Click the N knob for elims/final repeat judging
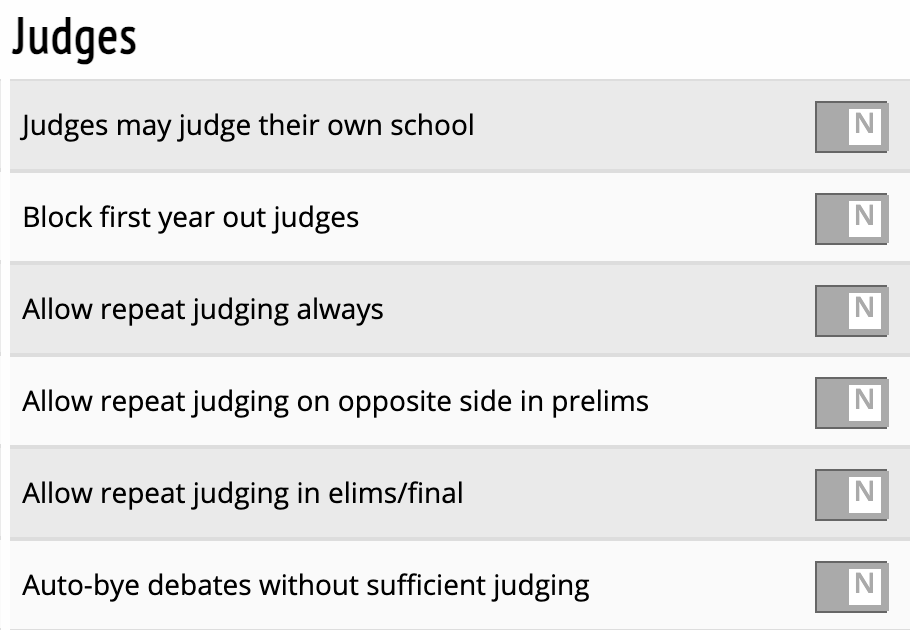 click(864, 492)
